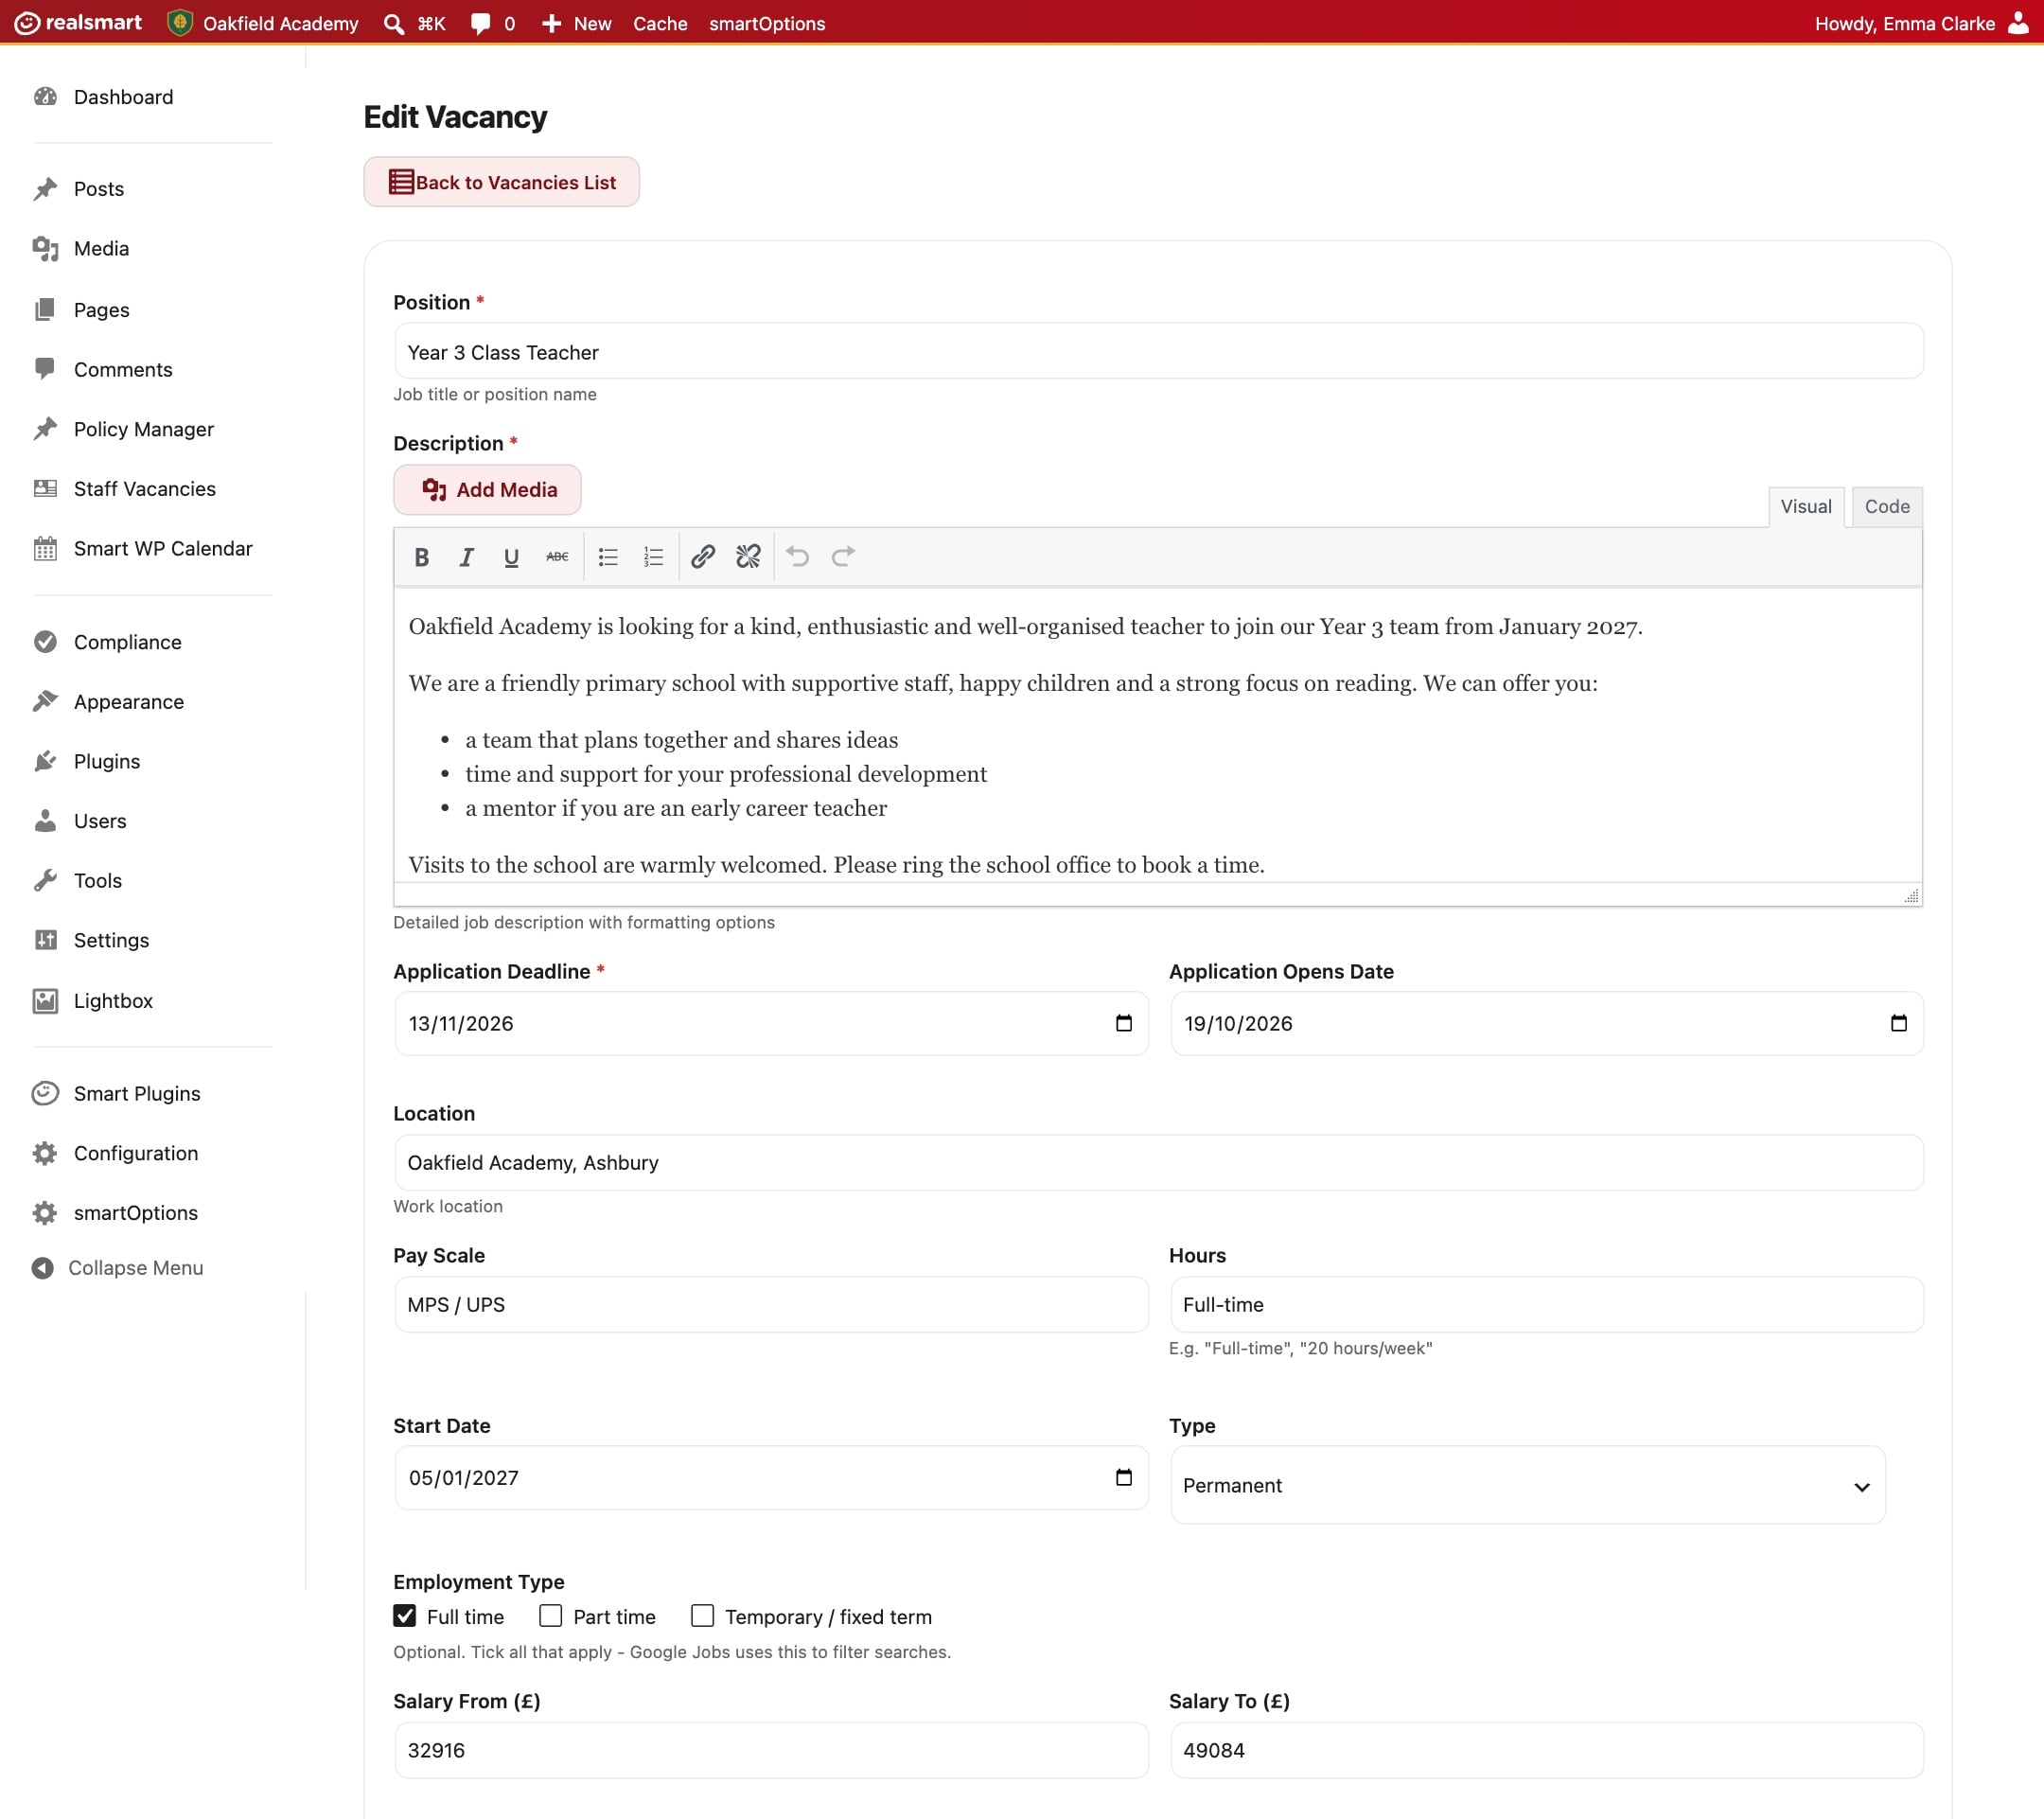Image resolution: width=2044 pixels, height=1819 pixels.
Task: Click the Hours input field
Action: coord(1546,1304)
